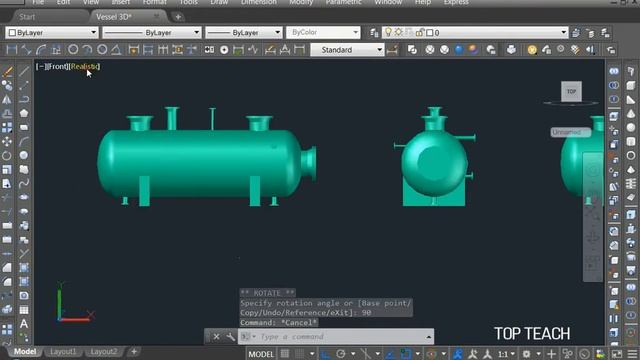Click the MODEL space button in status bar
640x360 pixels.
pyautogui.click(x=261, y=354)
